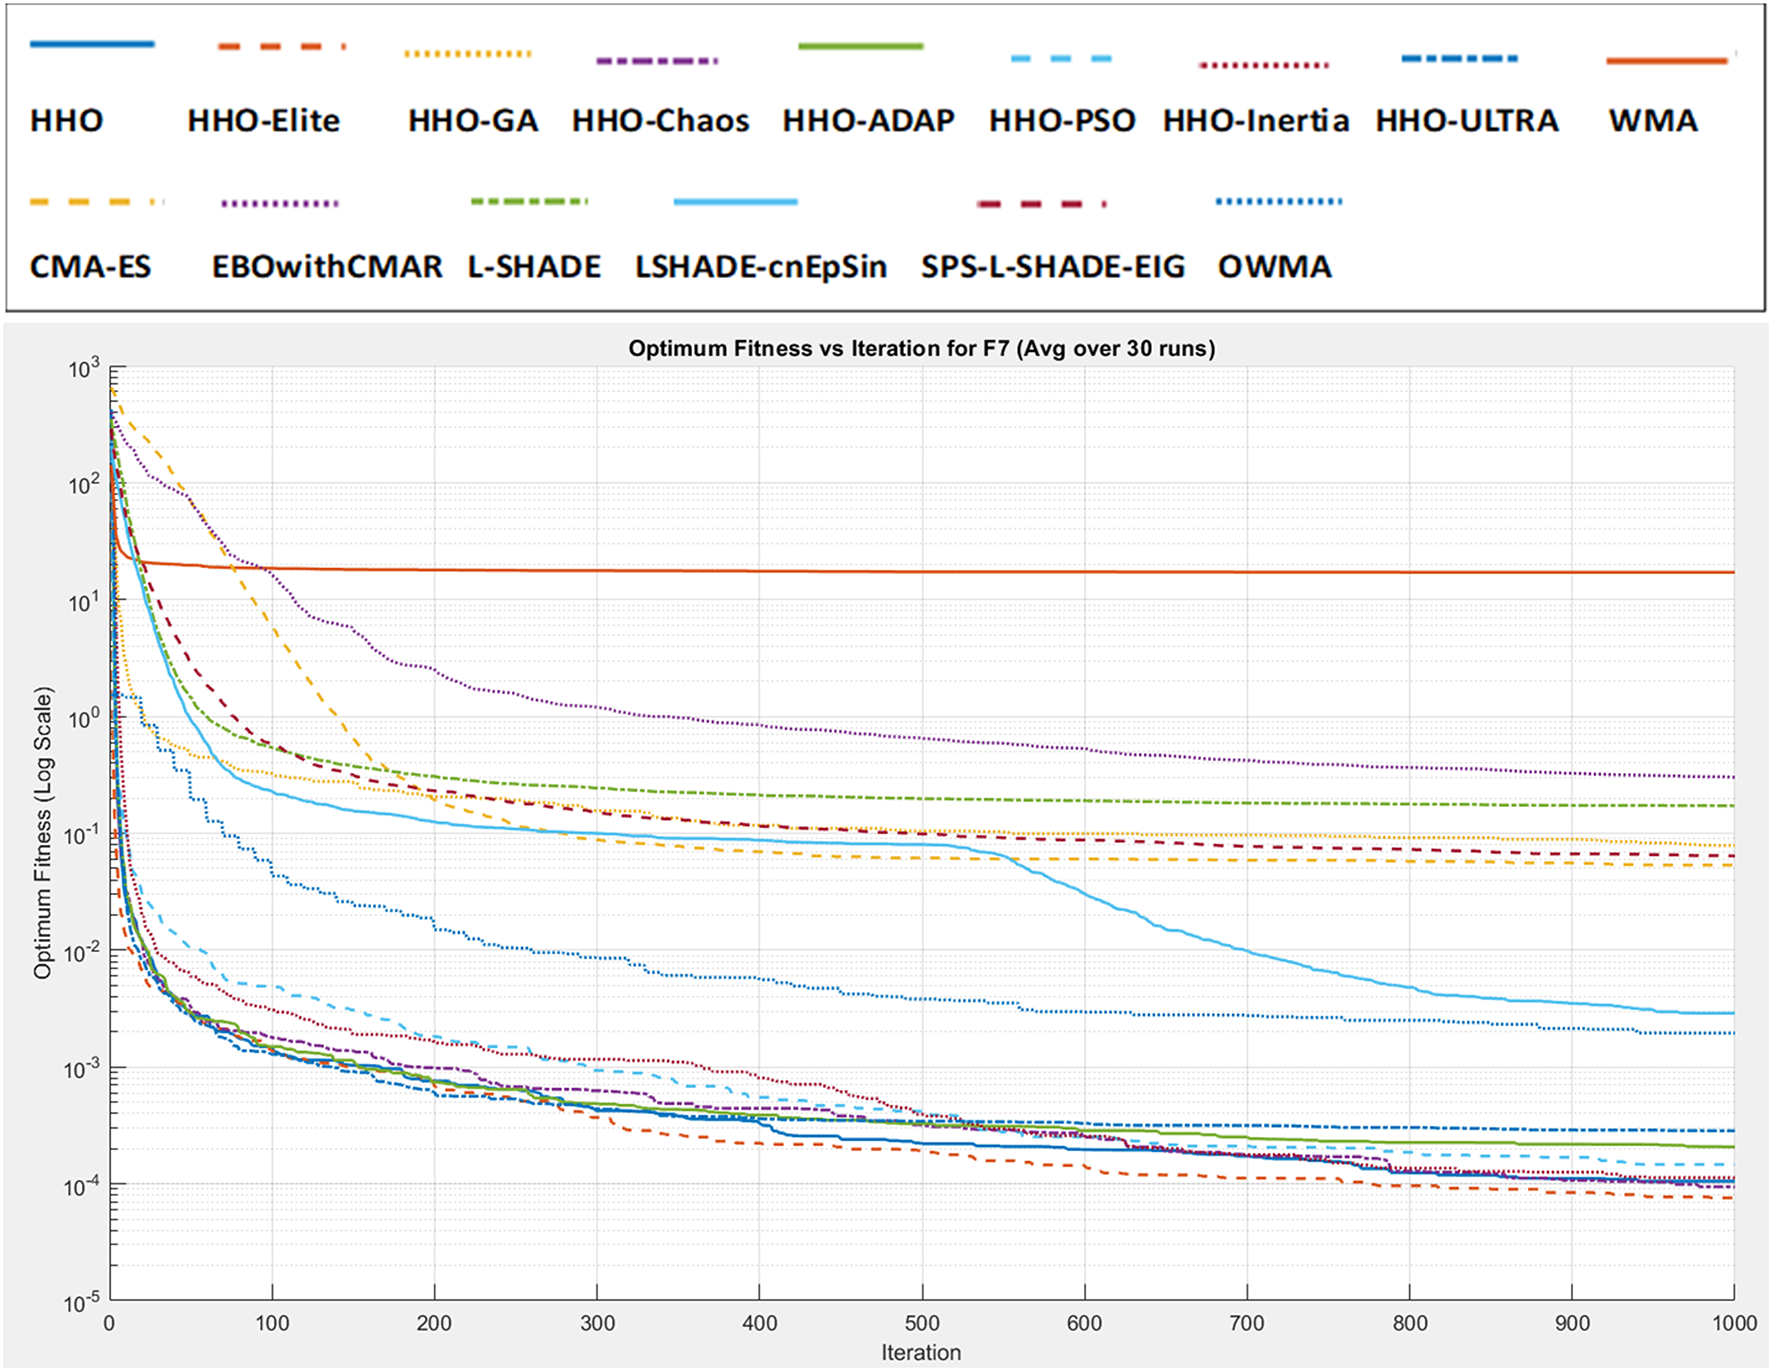This screenshot has height=1371, width=1772.
Task: Click the HHO-PSO light blue dashed sample
Action: click(x=1061, y=59)
